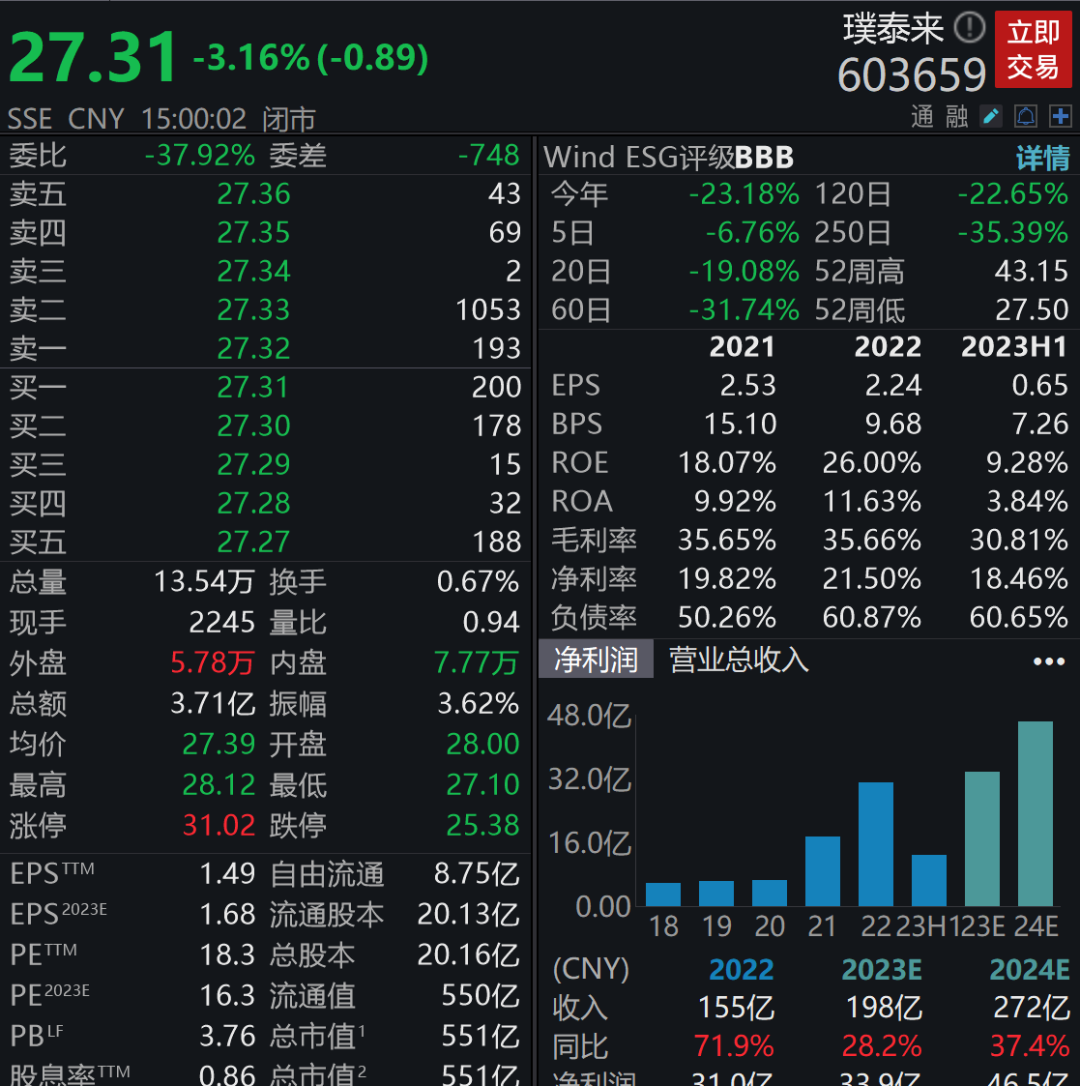Click the 2023H1 financial column header

pos(1014,347)
